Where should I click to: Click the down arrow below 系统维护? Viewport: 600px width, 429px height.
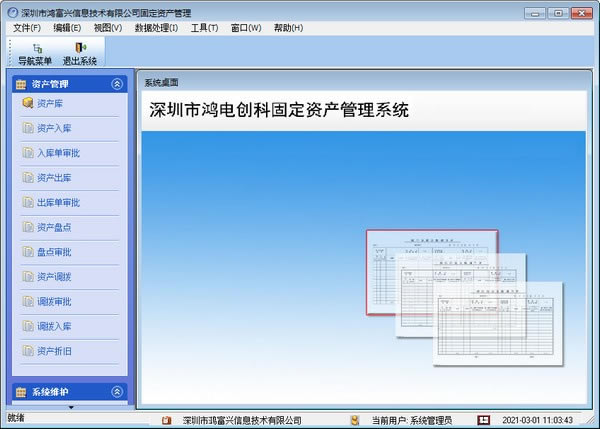[x=70, y=407]
